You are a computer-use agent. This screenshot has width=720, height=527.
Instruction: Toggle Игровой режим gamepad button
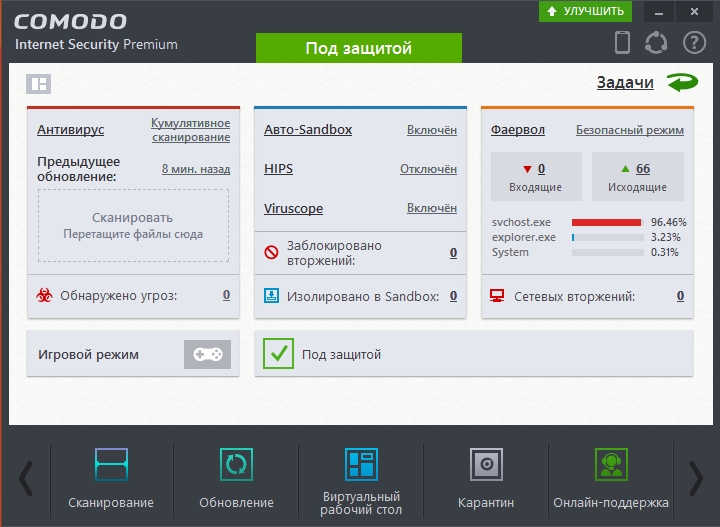208,354
